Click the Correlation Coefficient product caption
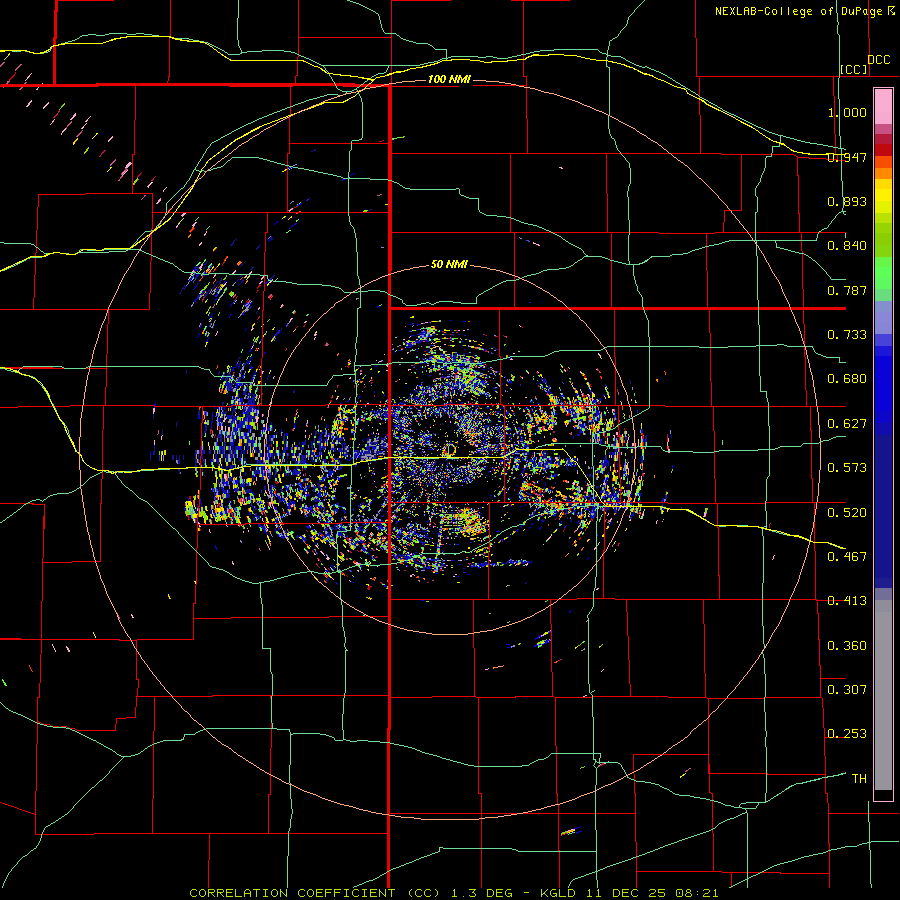The width and height of the screenshot is (900, 900). (x=453, y=893)
